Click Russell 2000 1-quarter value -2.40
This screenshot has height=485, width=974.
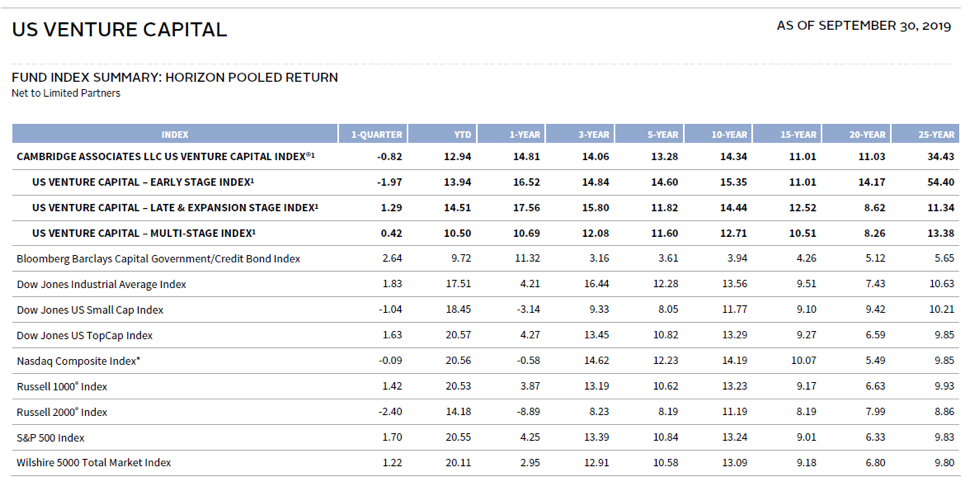click(390, 412)
